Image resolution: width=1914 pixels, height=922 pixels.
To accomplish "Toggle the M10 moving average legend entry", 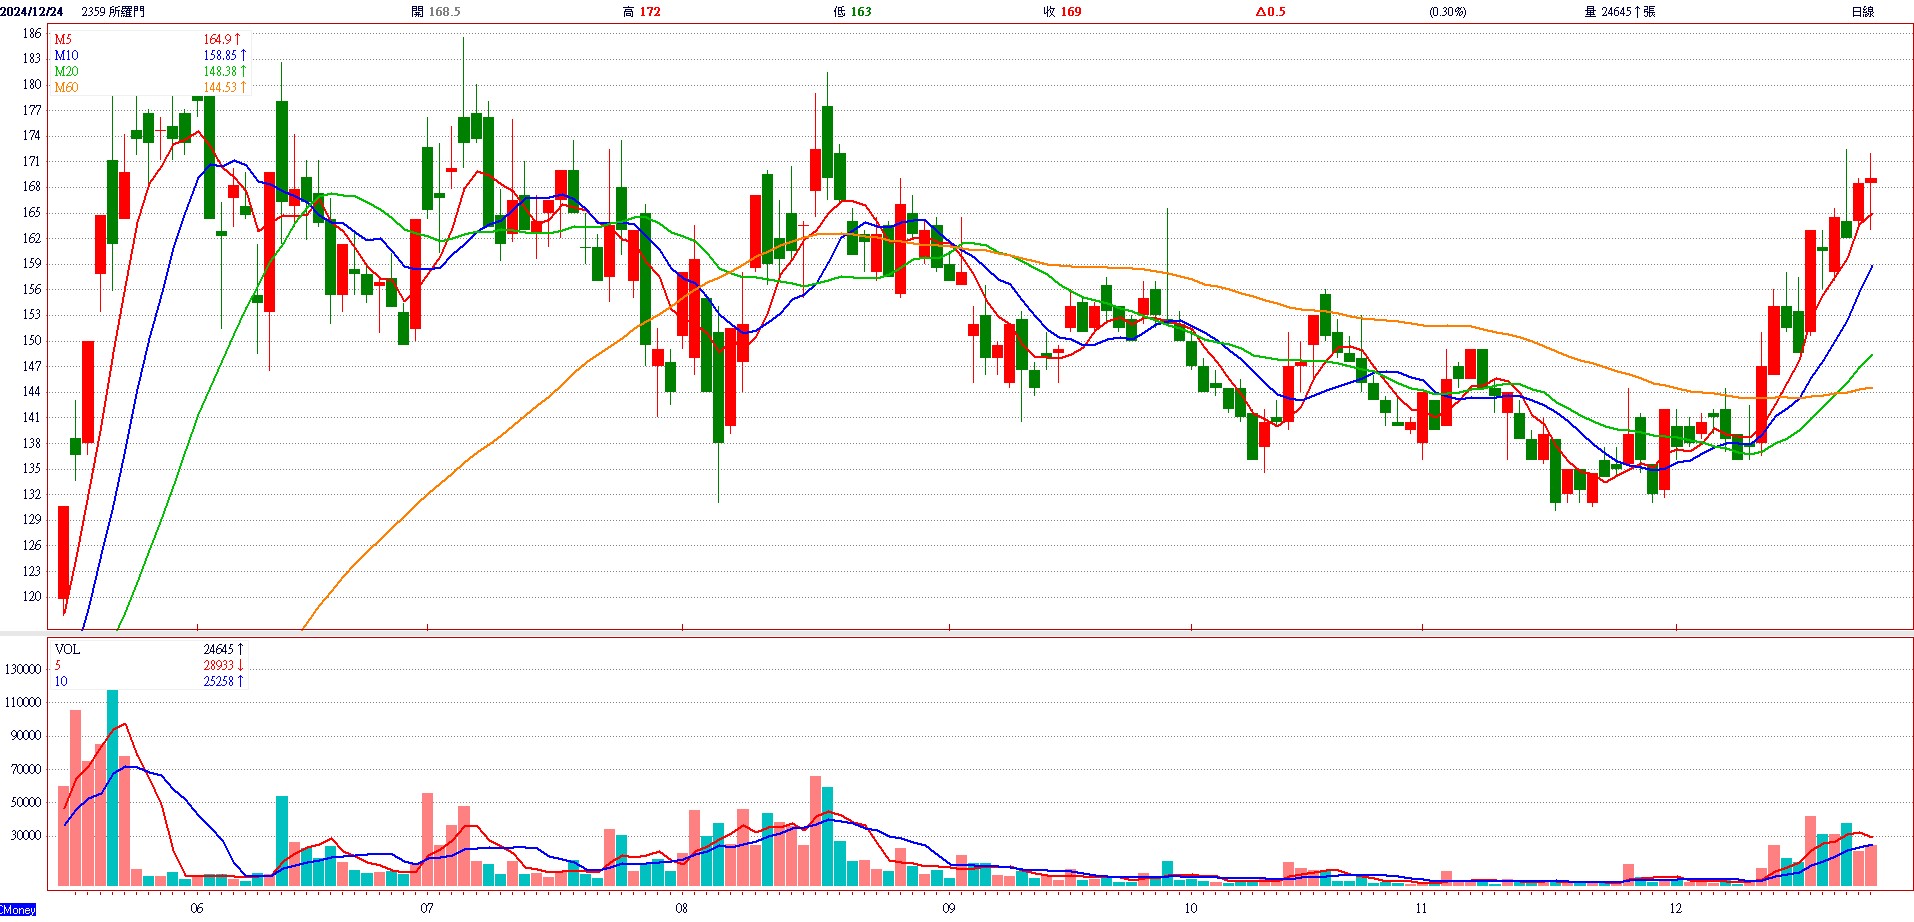I will (x=66, y=56).
